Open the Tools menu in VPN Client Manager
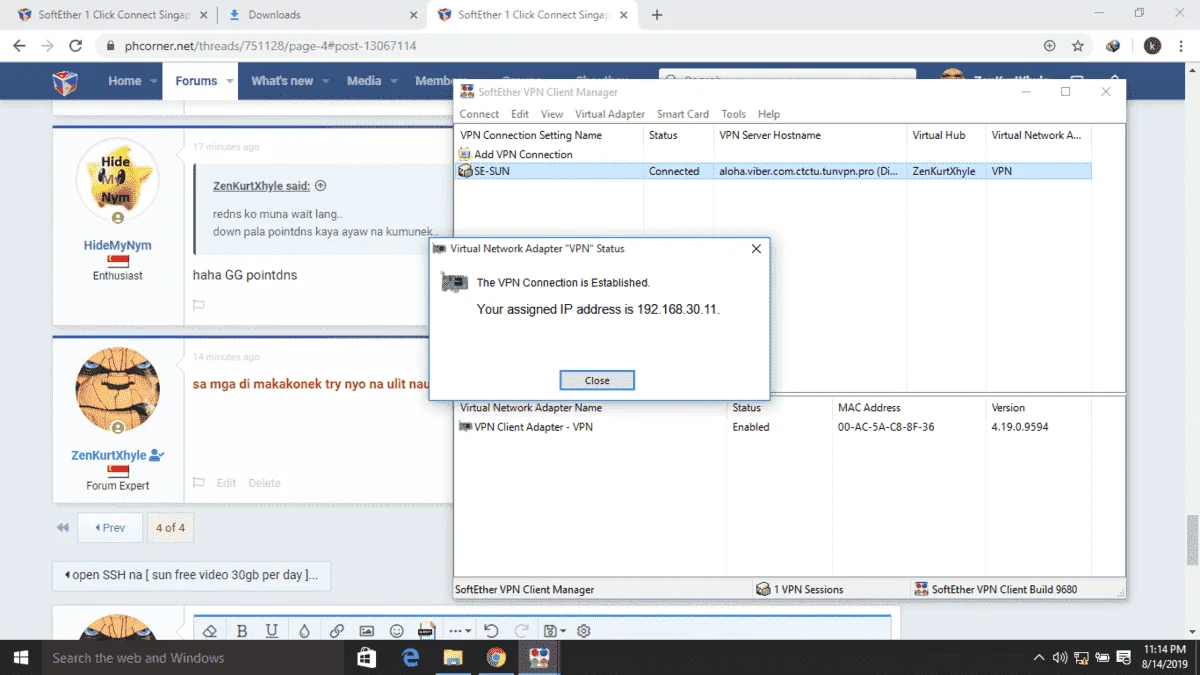The height and width of the screenshot is (675, 1200). click(x=733, y=114)
